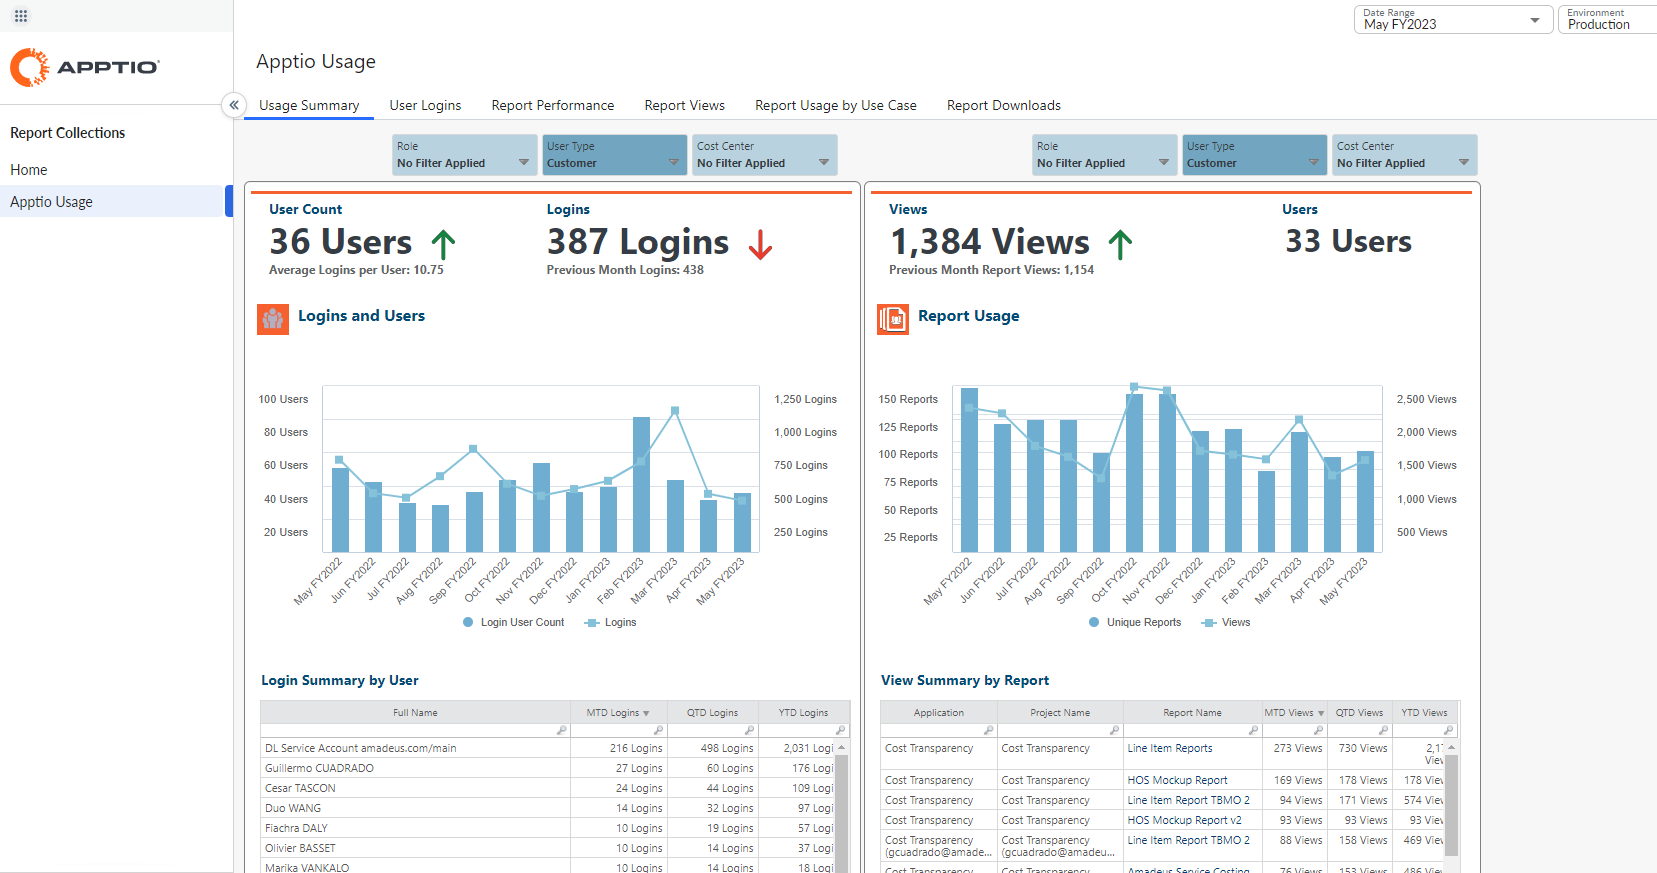
Task: Open the Environment Production dropdown
Action: coord(1608,20)
